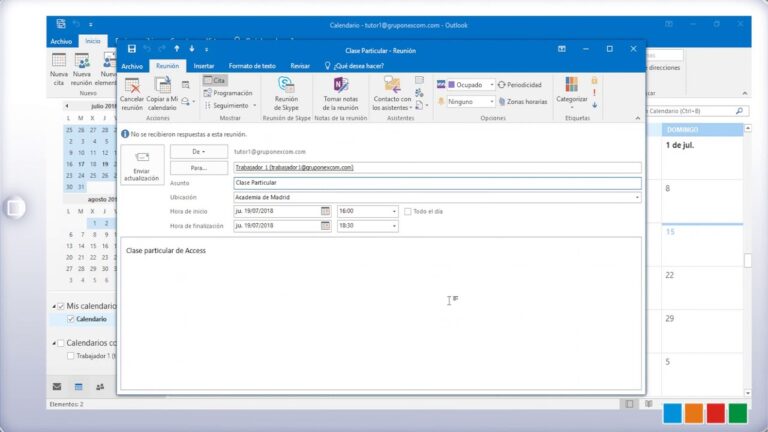768x432 pixels.
Task: Switch to the Insertar tab
Action: pos(204,66)
